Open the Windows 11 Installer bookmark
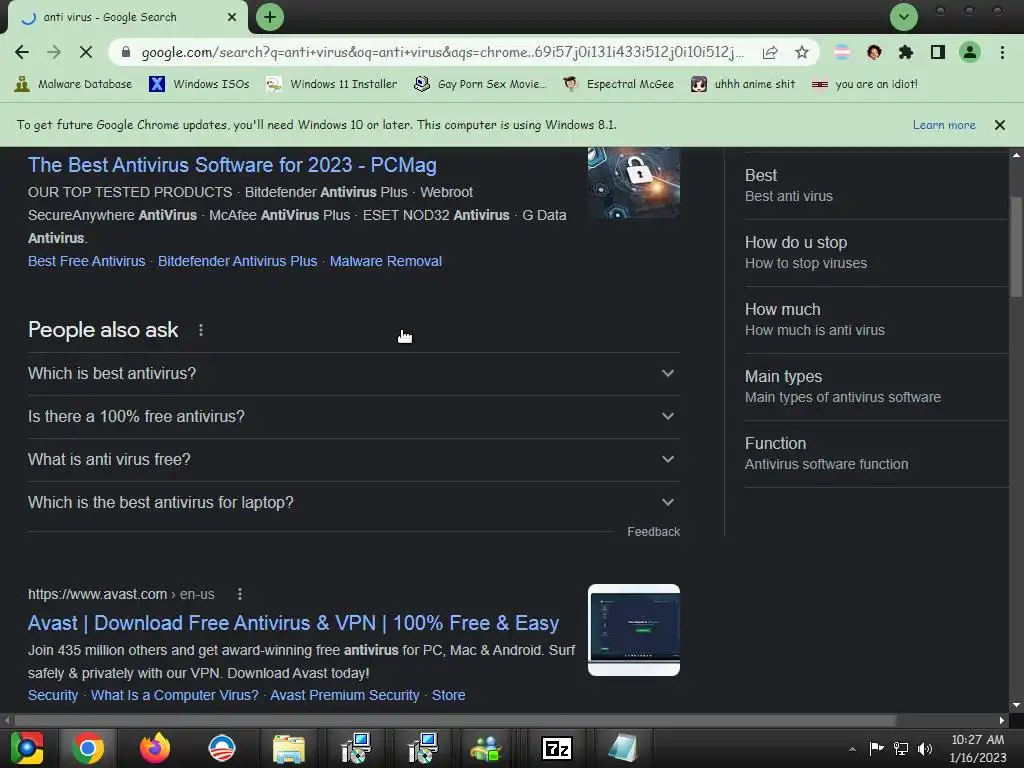The width and height of the screenshot is (1024, 768). pyautogui.click(x=332, y=84)
